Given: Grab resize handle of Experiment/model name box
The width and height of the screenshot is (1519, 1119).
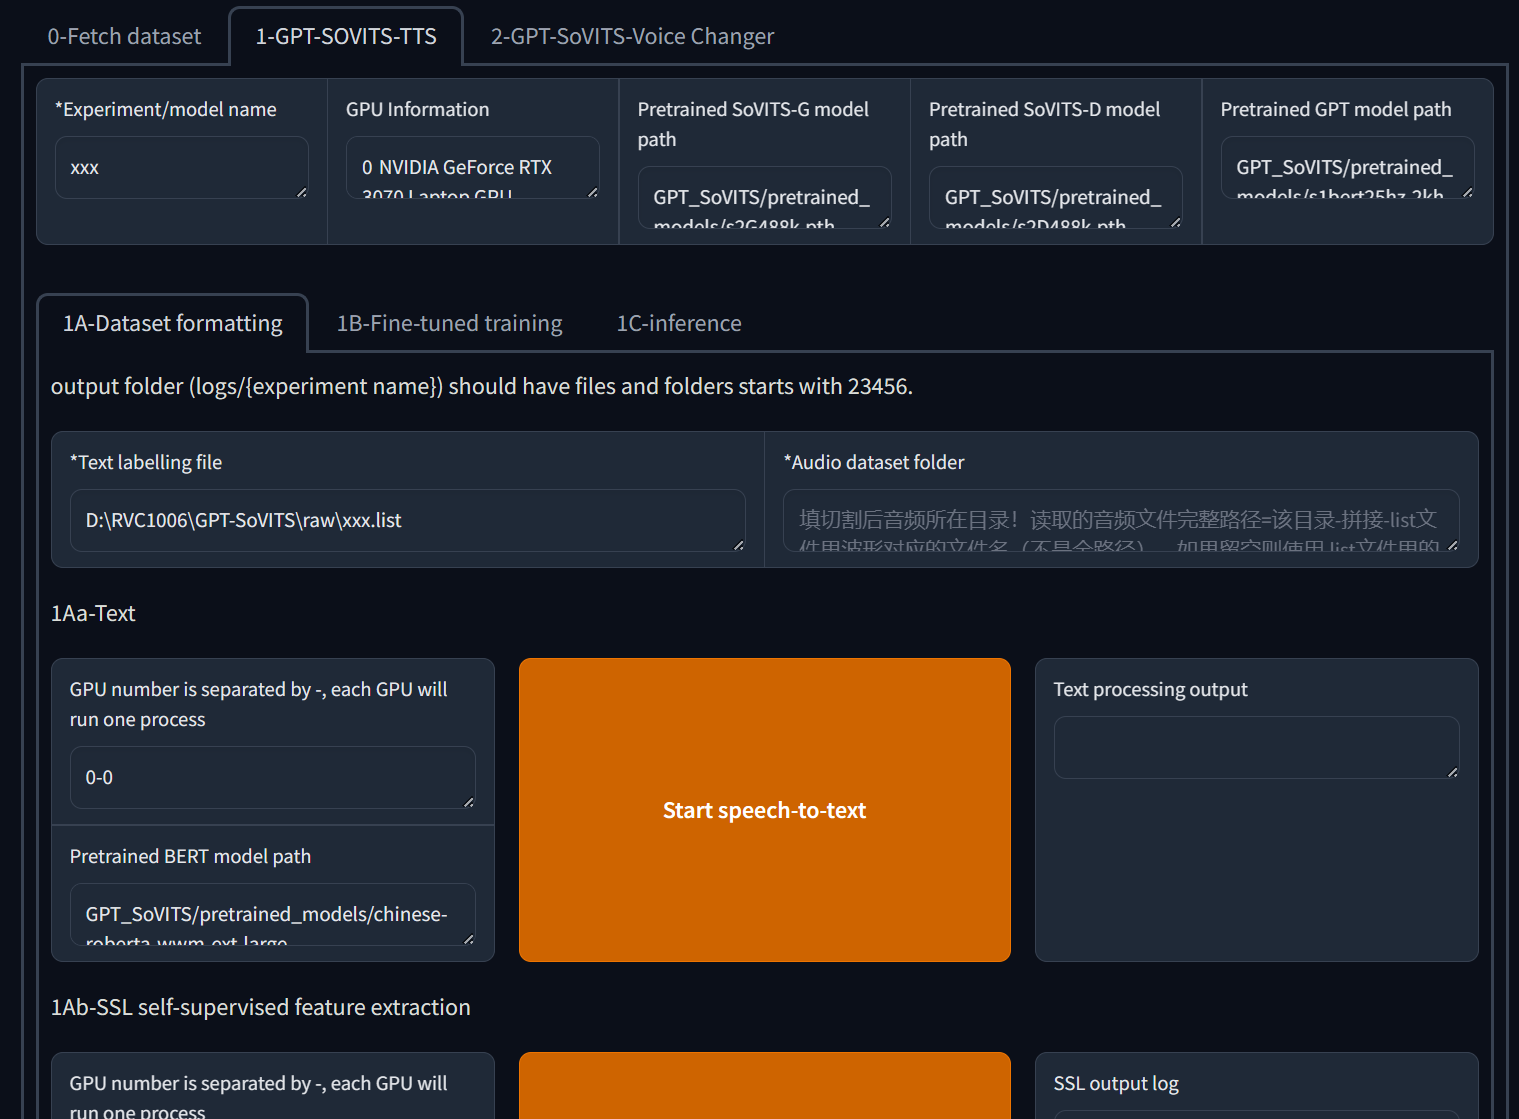Looking at the screenshot, I should 301,192.
